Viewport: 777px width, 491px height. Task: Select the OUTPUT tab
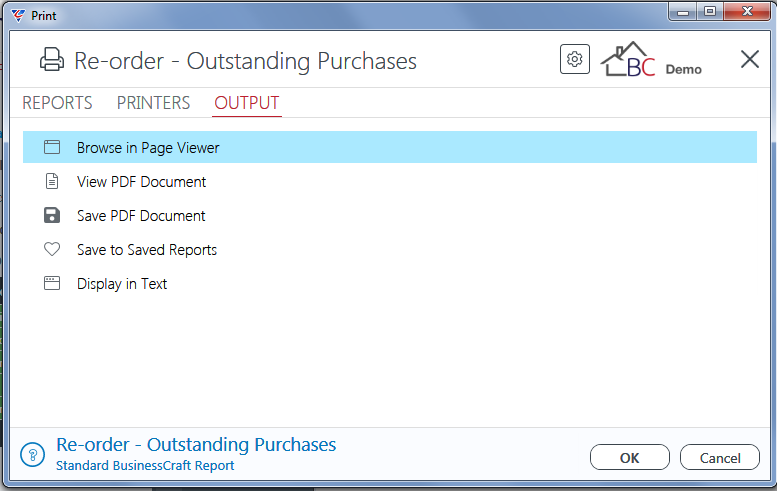point(247,103)
